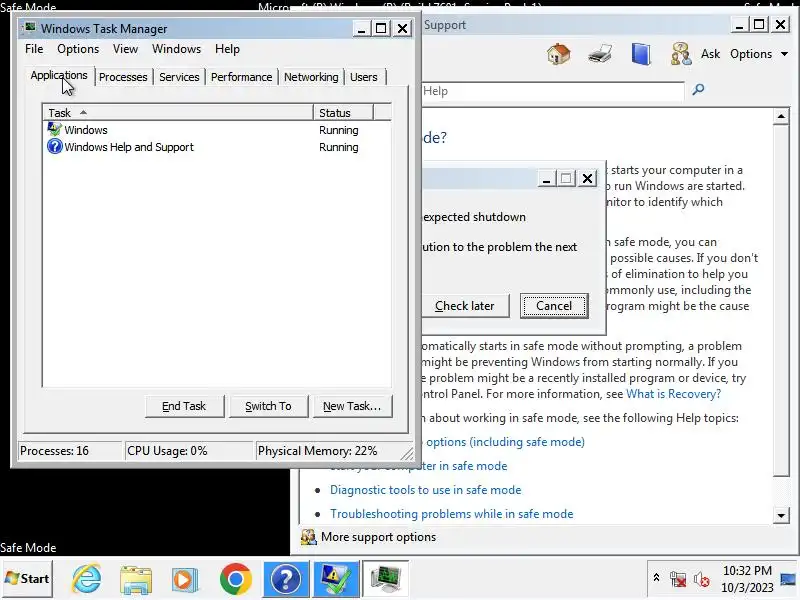800x600 pixels.
Task: Switch to the Processes tab
Action: click(x=123, y=77)
